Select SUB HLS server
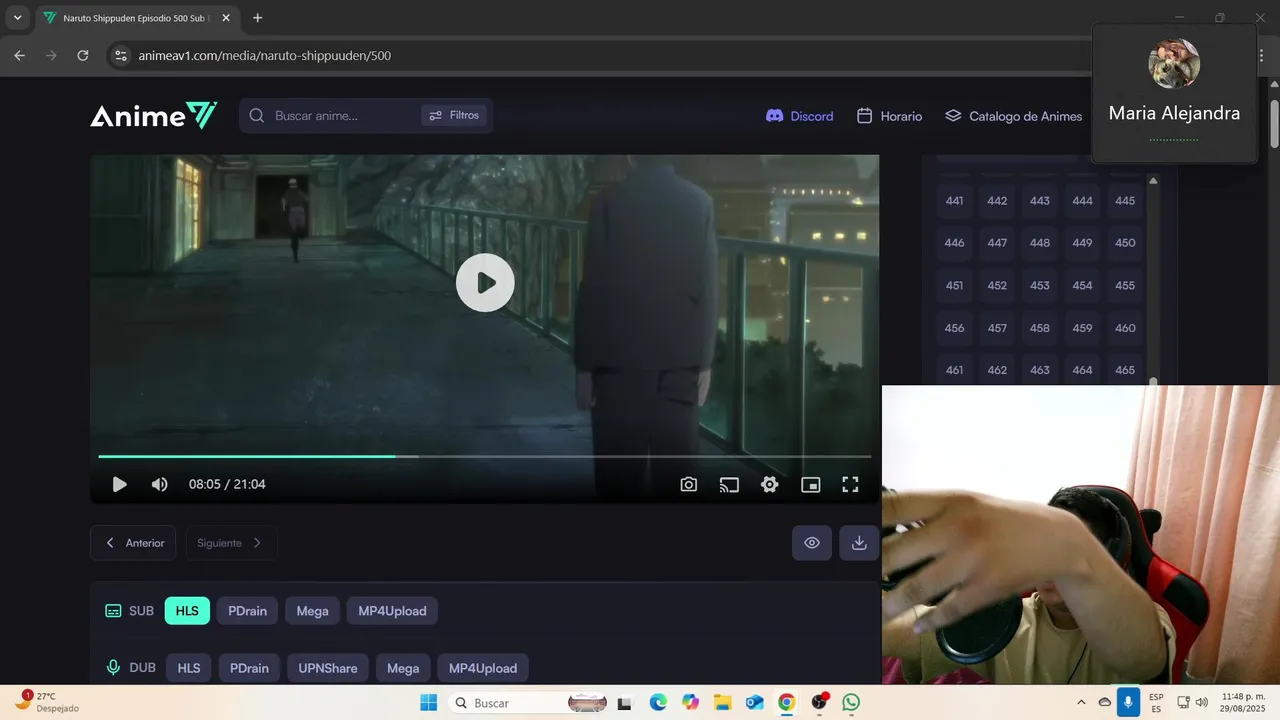1280x720 pixels. 187,611
